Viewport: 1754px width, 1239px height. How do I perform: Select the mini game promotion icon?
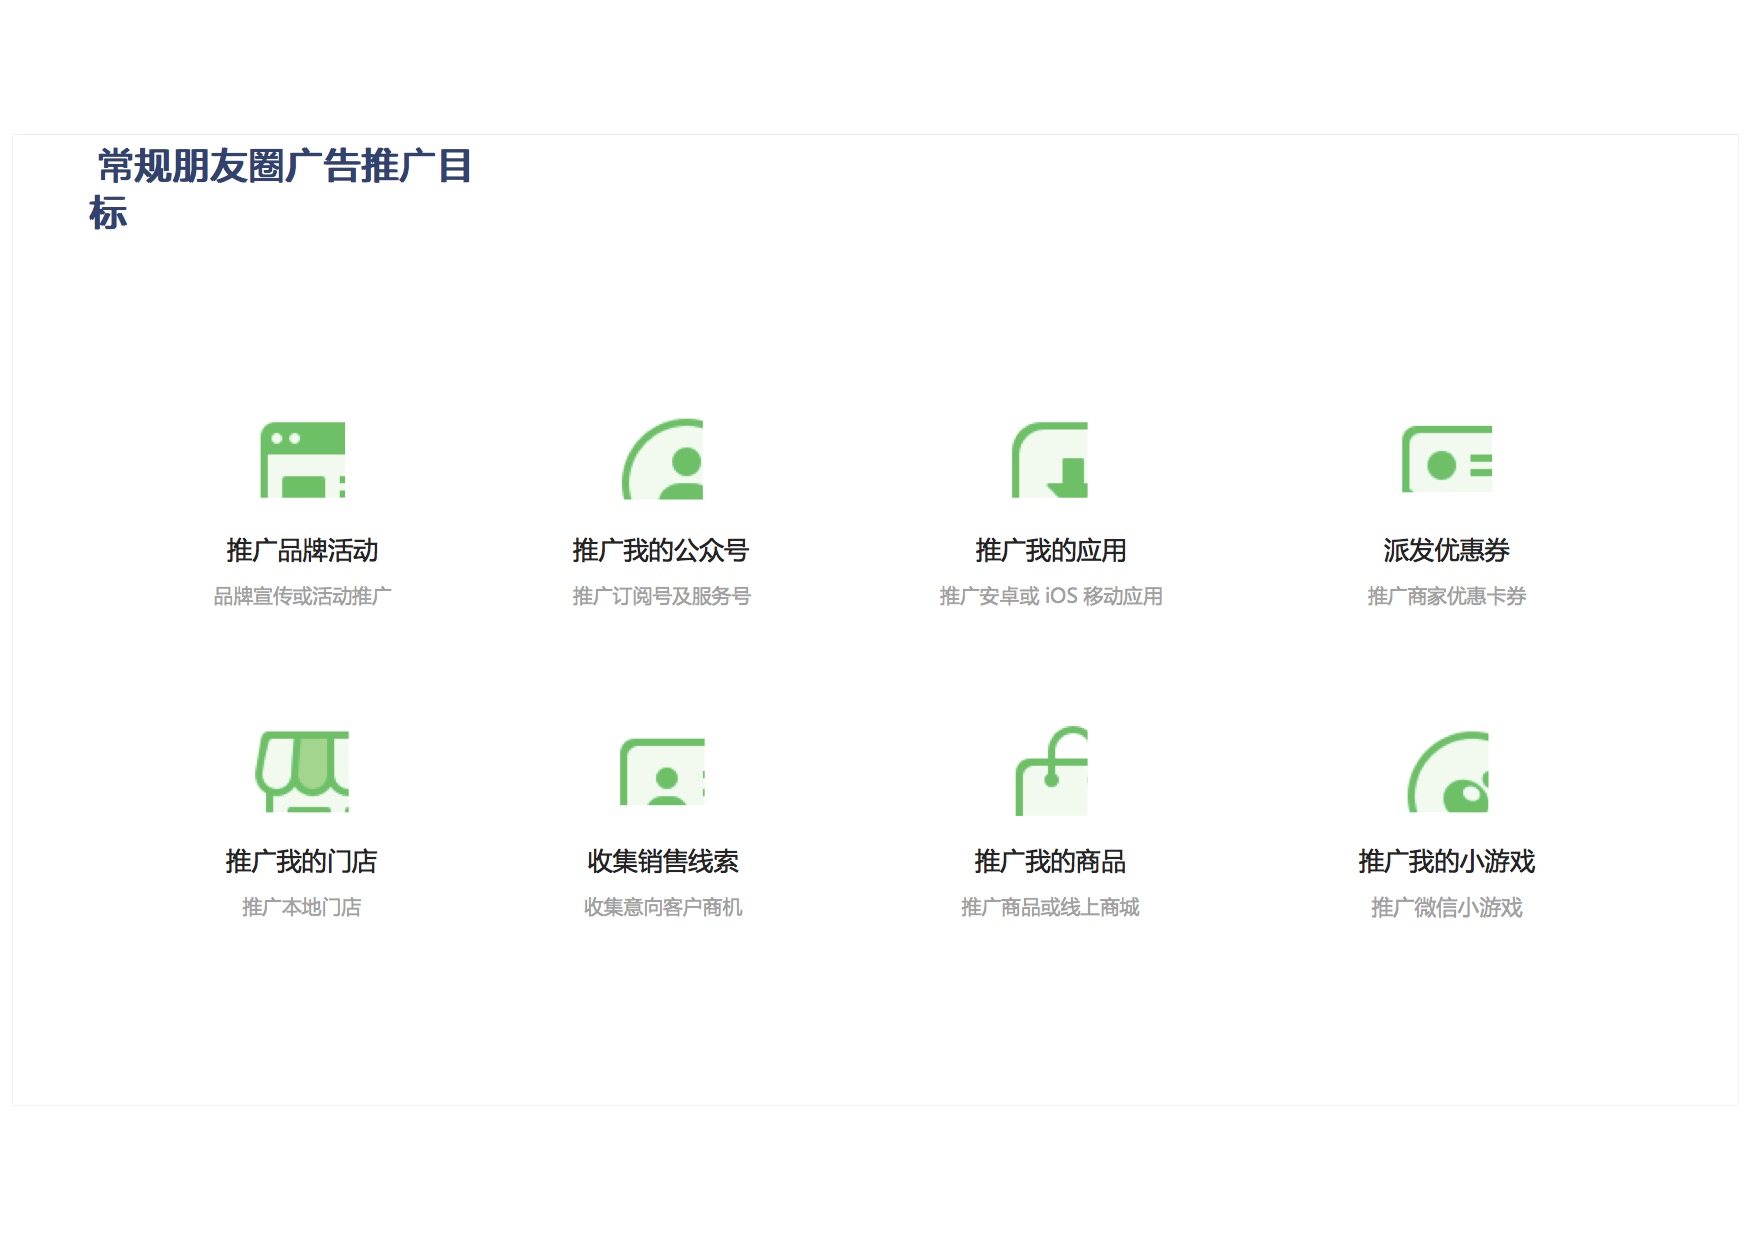click(x=1447, y=771)
